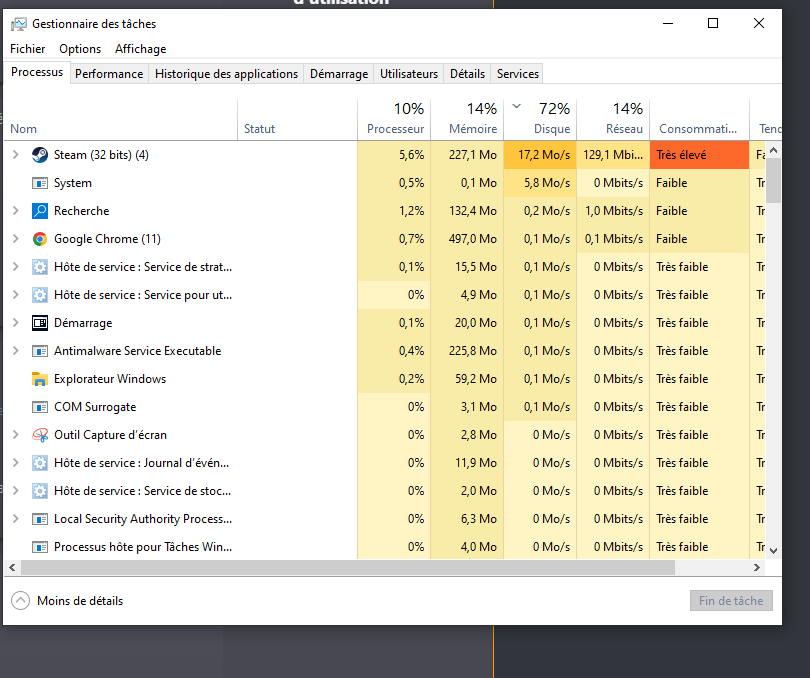This screenshot has width=810, height=678.
Task: Click the Google Chrome icon
Action: 40,239
